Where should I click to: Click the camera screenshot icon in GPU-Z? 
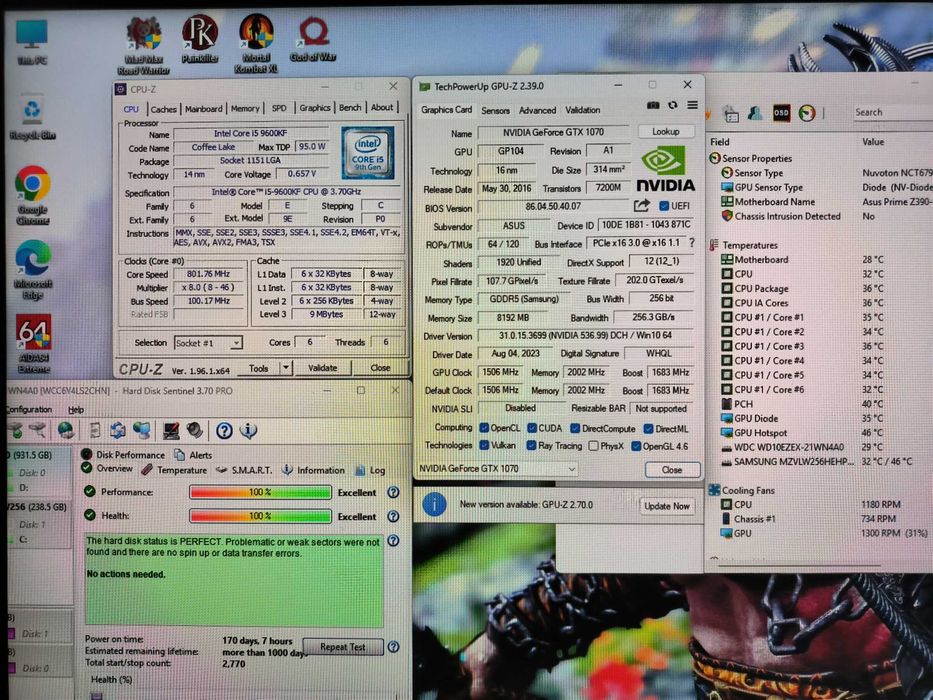653,105
